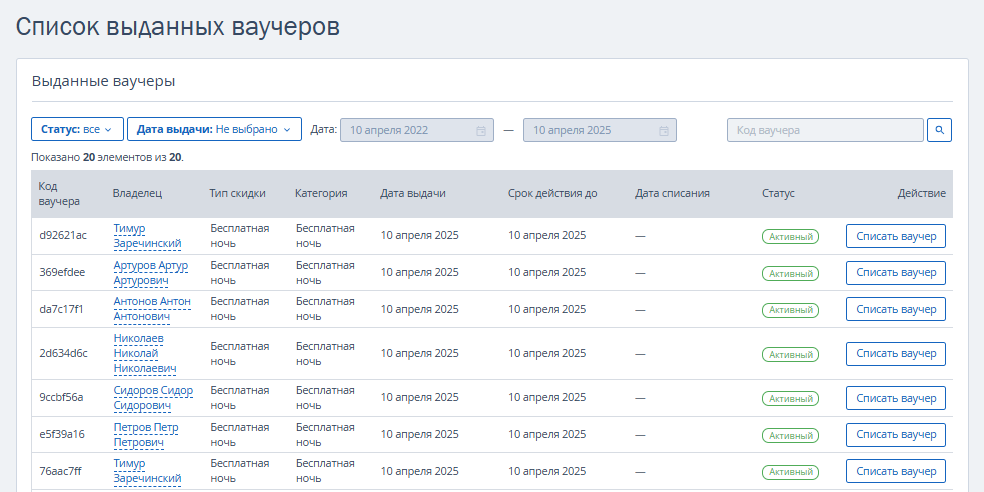Click Активный badge in d92621ac row
The height and width of the screenshot is (492, 984).
tap(790, 237)
